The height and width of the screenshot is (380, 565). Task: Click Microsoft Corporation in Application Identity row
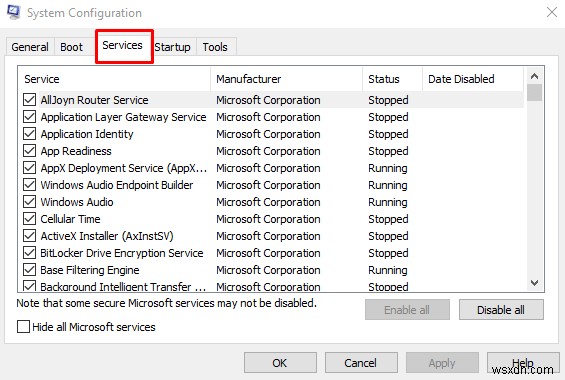(268, 134)
